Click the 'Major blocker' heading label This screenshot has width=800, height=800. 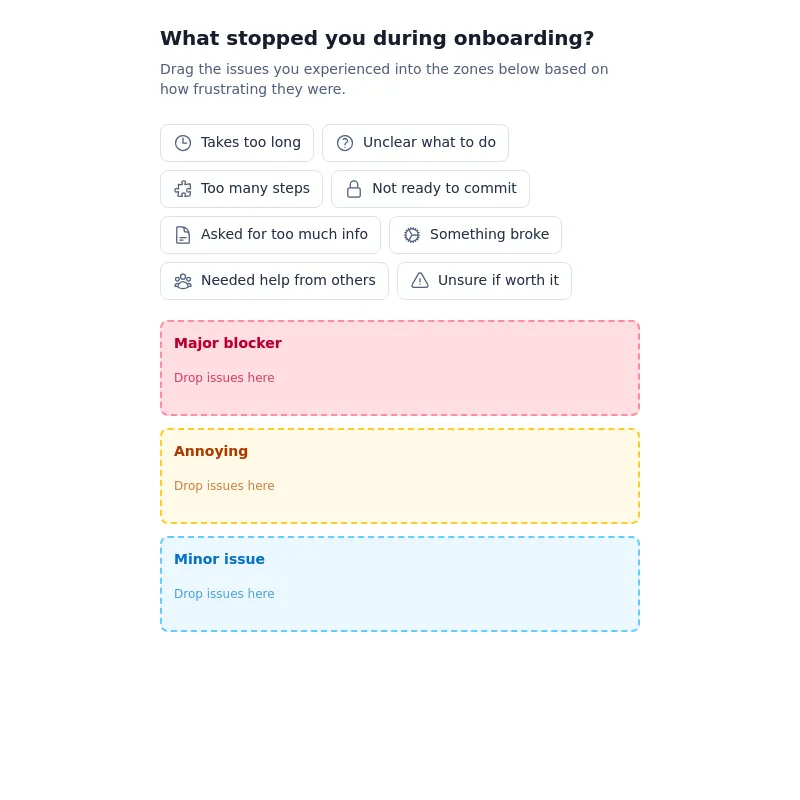[228, 343]
